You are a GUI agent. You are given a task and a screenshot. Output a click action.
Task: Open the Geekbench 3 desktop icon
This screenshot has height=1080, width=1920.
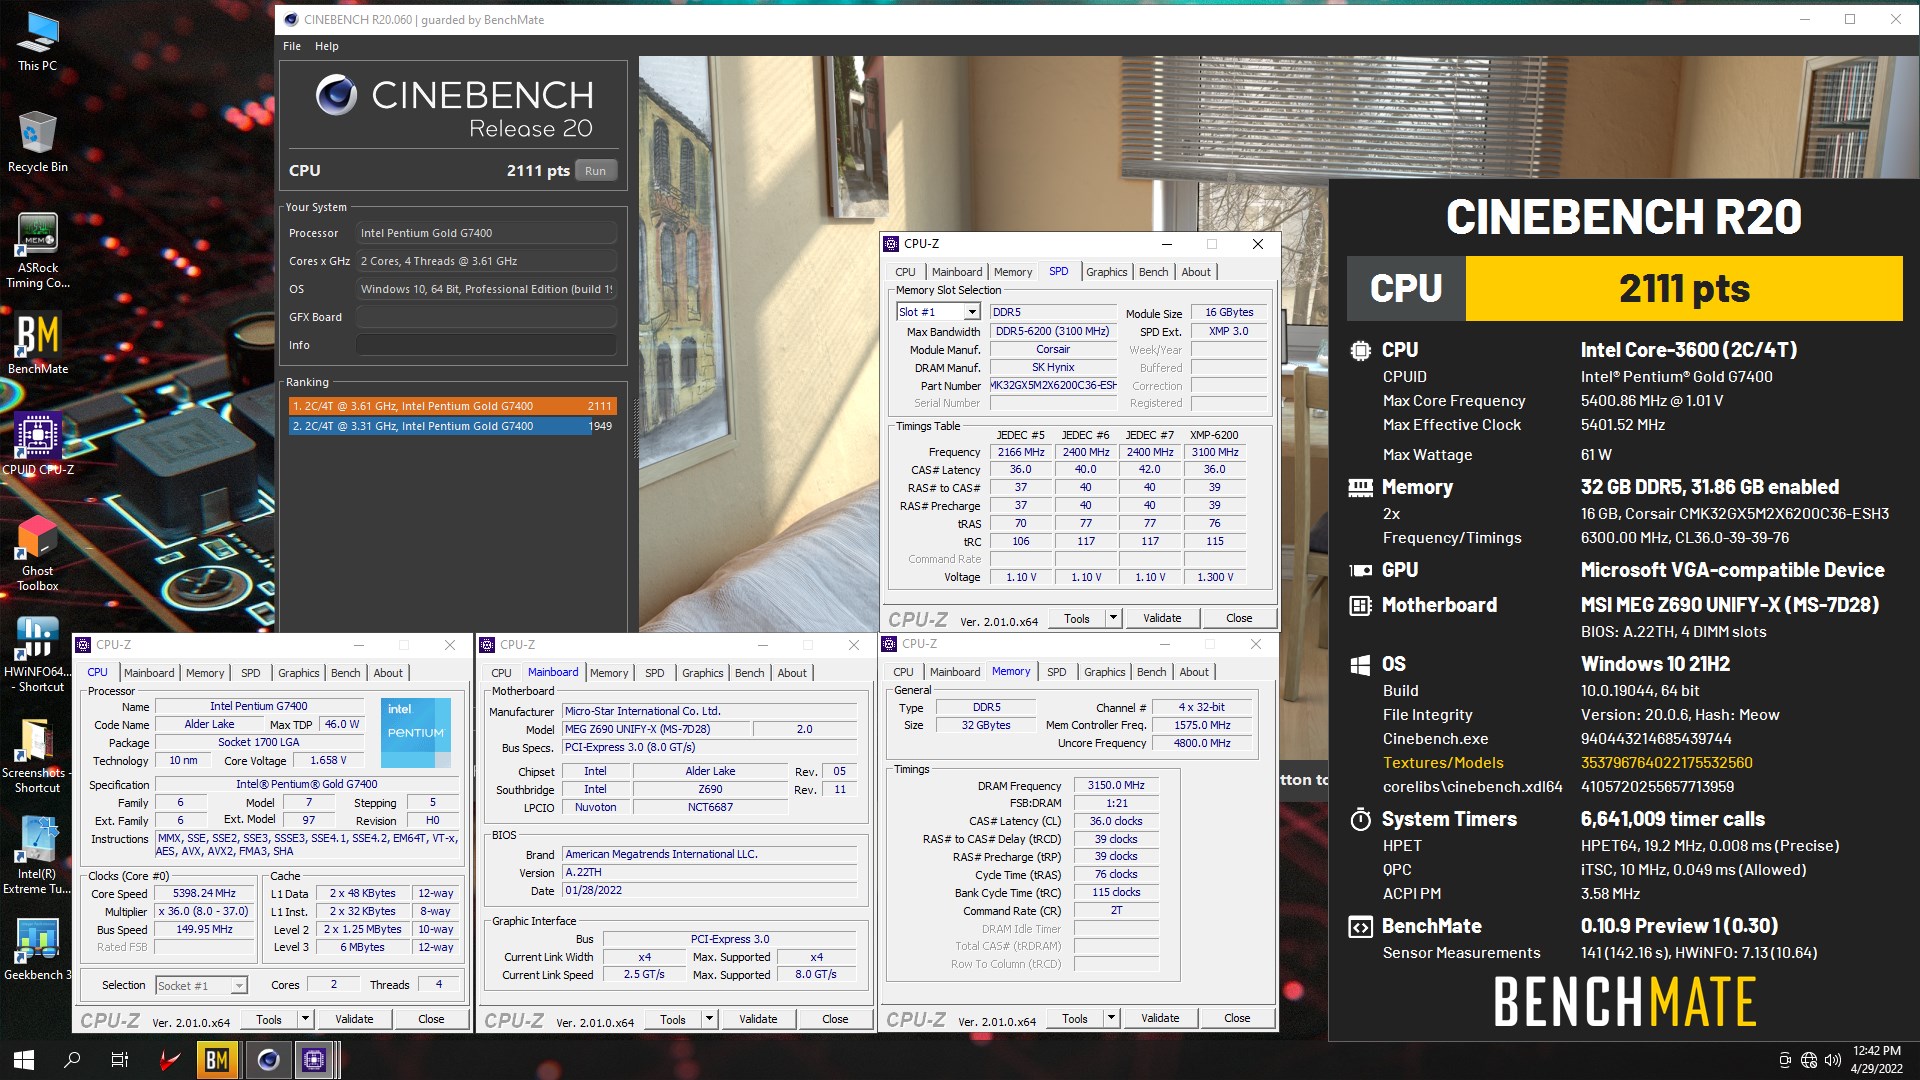[x=37, y=950]
